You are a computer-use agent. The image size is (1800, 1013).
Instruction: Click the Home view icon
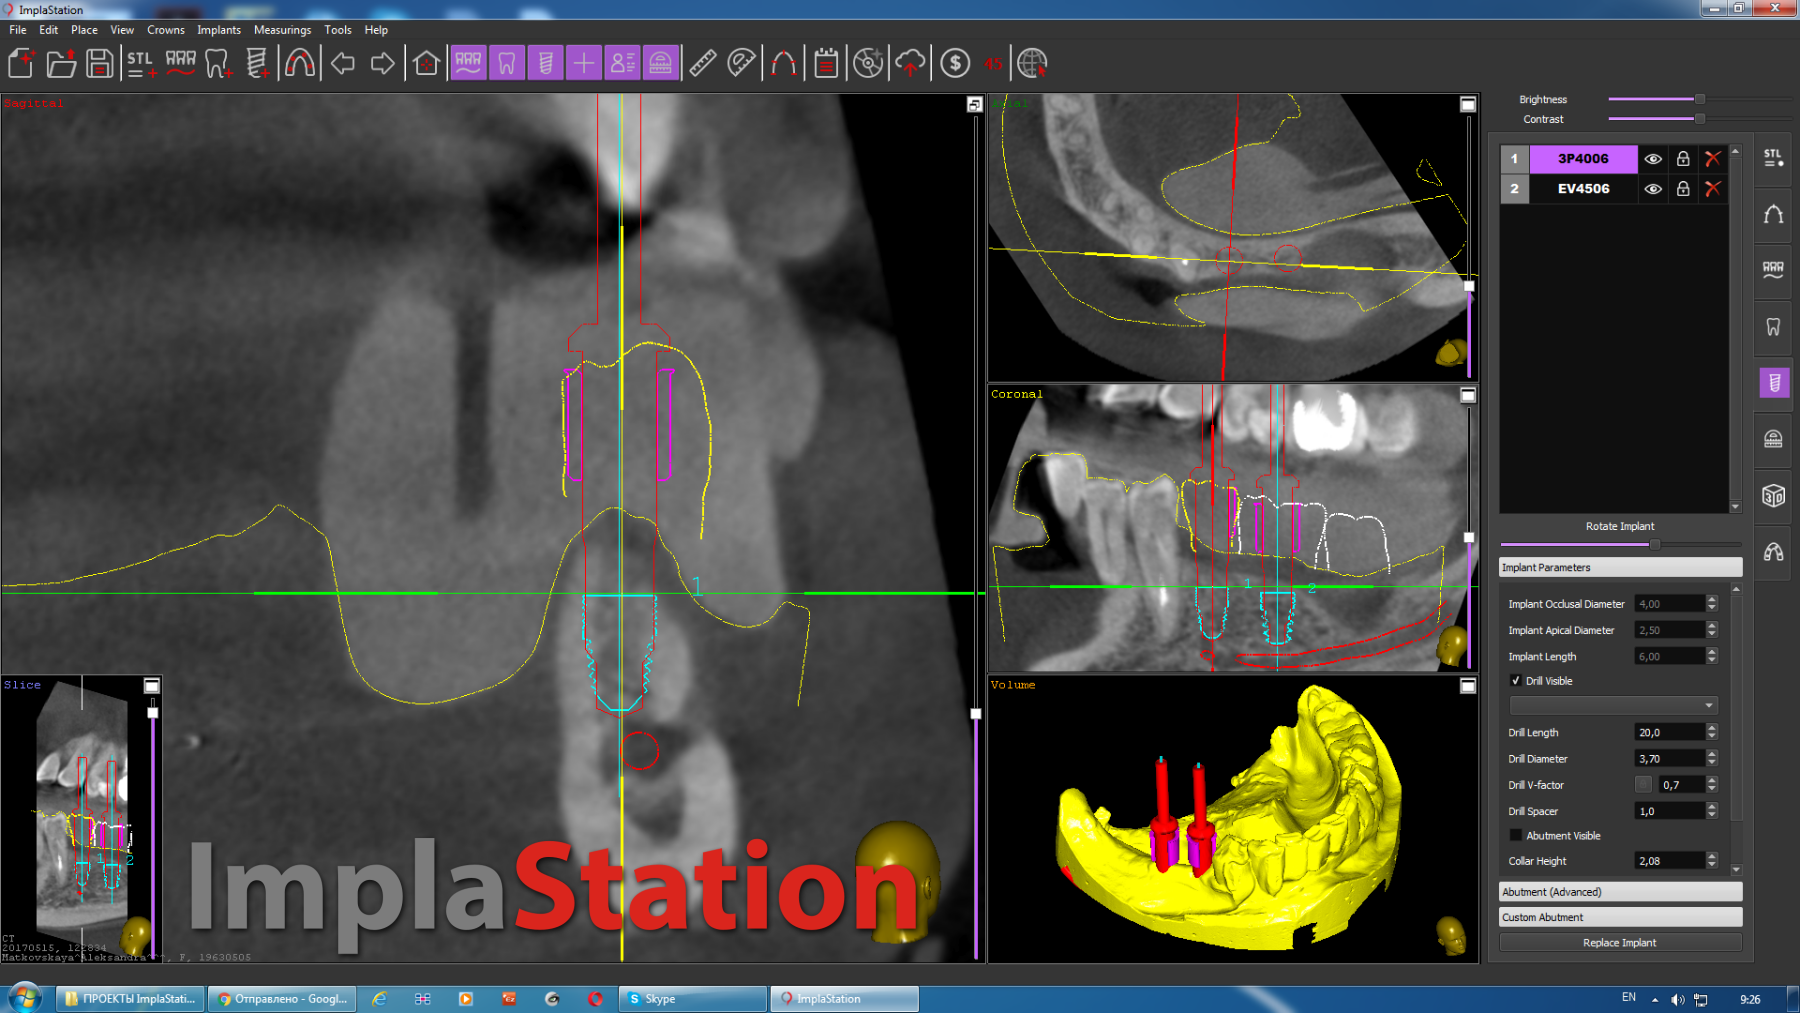(426, 63)
